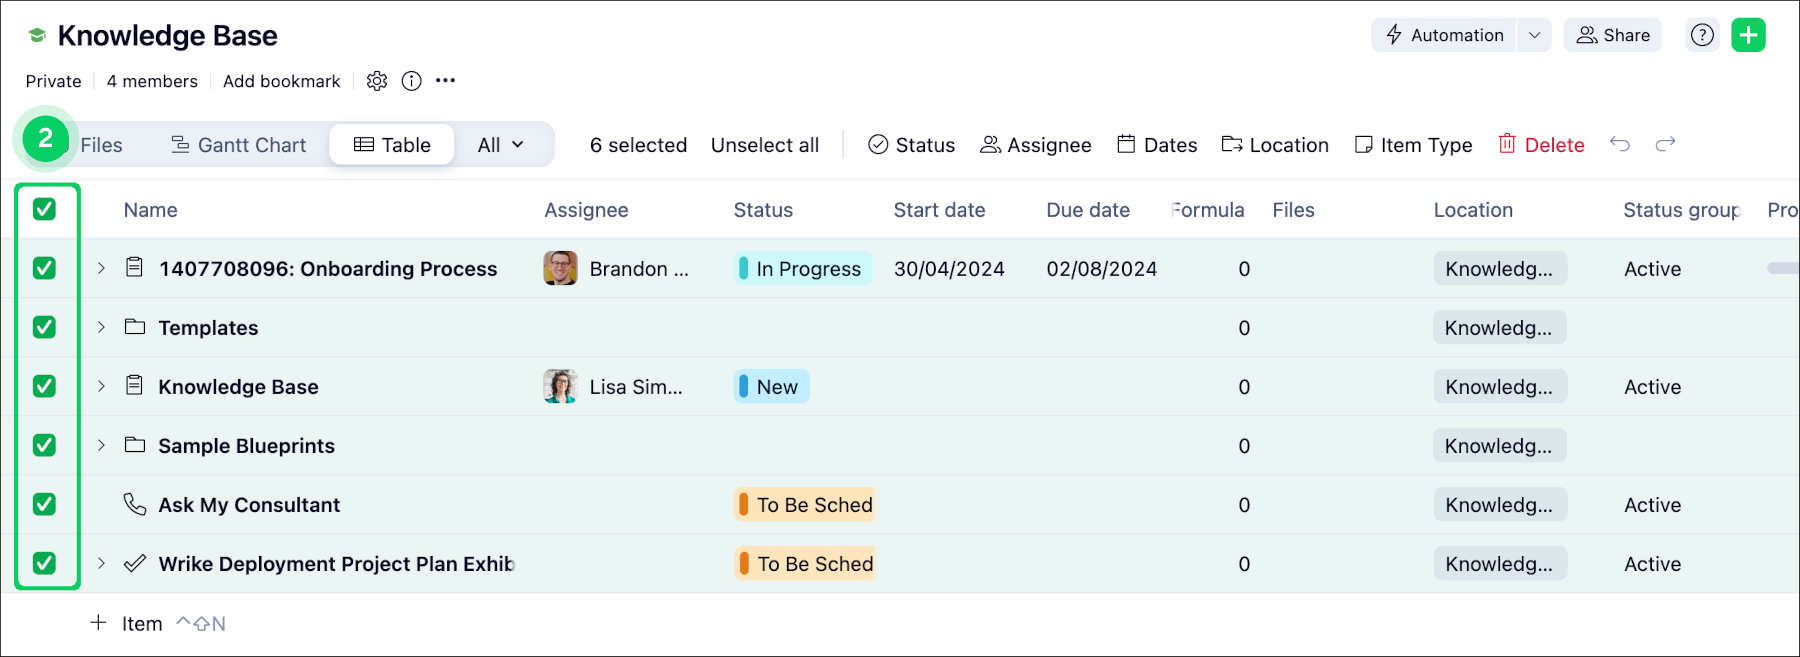
Task: Open the three-dot more options menu
Action: coord(446,81)
